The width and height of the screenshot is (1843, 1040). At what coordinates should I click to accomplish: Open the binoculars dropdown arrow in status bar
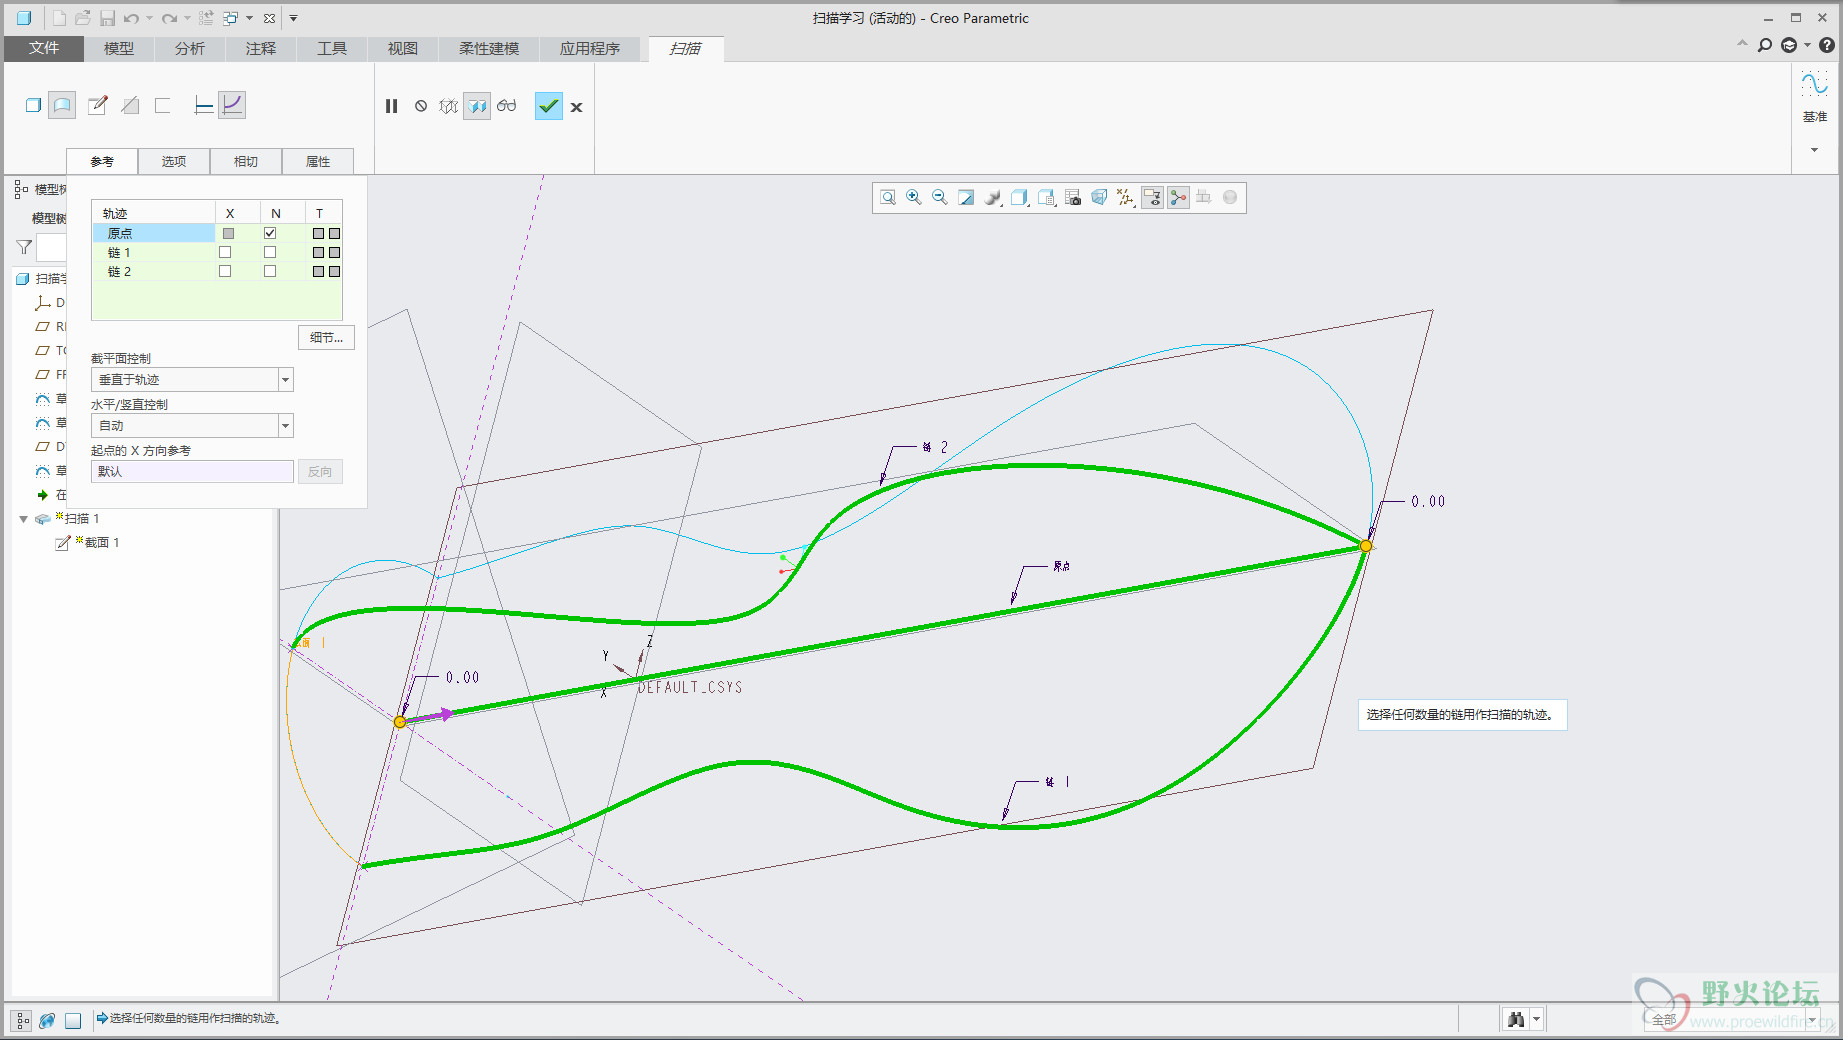(x=1537, y=1020)
